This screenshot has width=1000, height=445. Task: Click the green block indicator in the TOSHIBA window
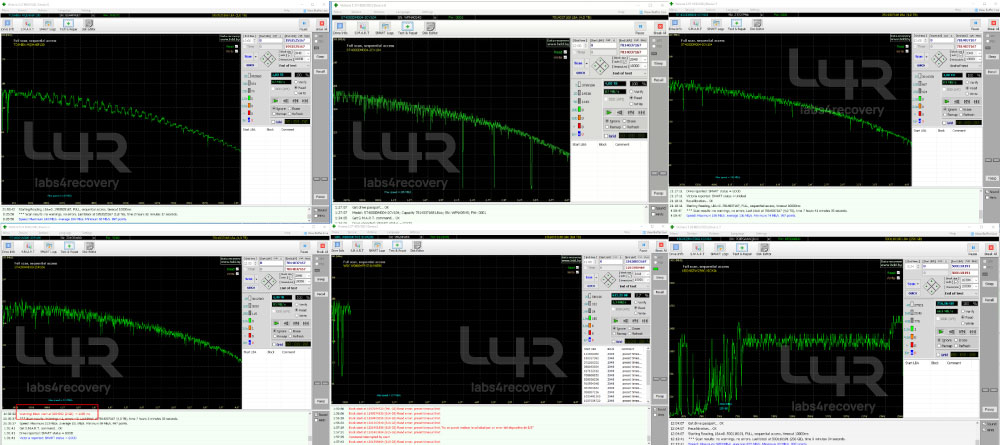(x=249, y=98)
